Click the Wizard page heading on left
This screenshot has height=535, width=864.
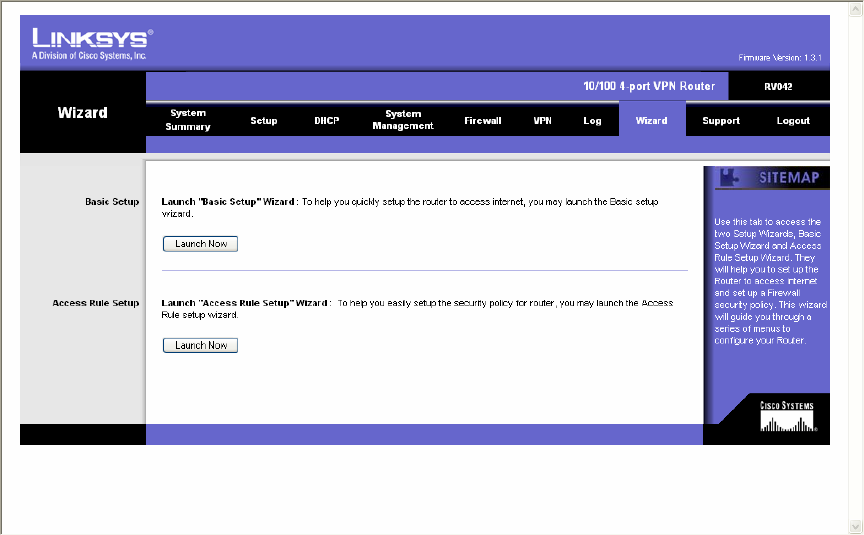(x=83, y=113)
